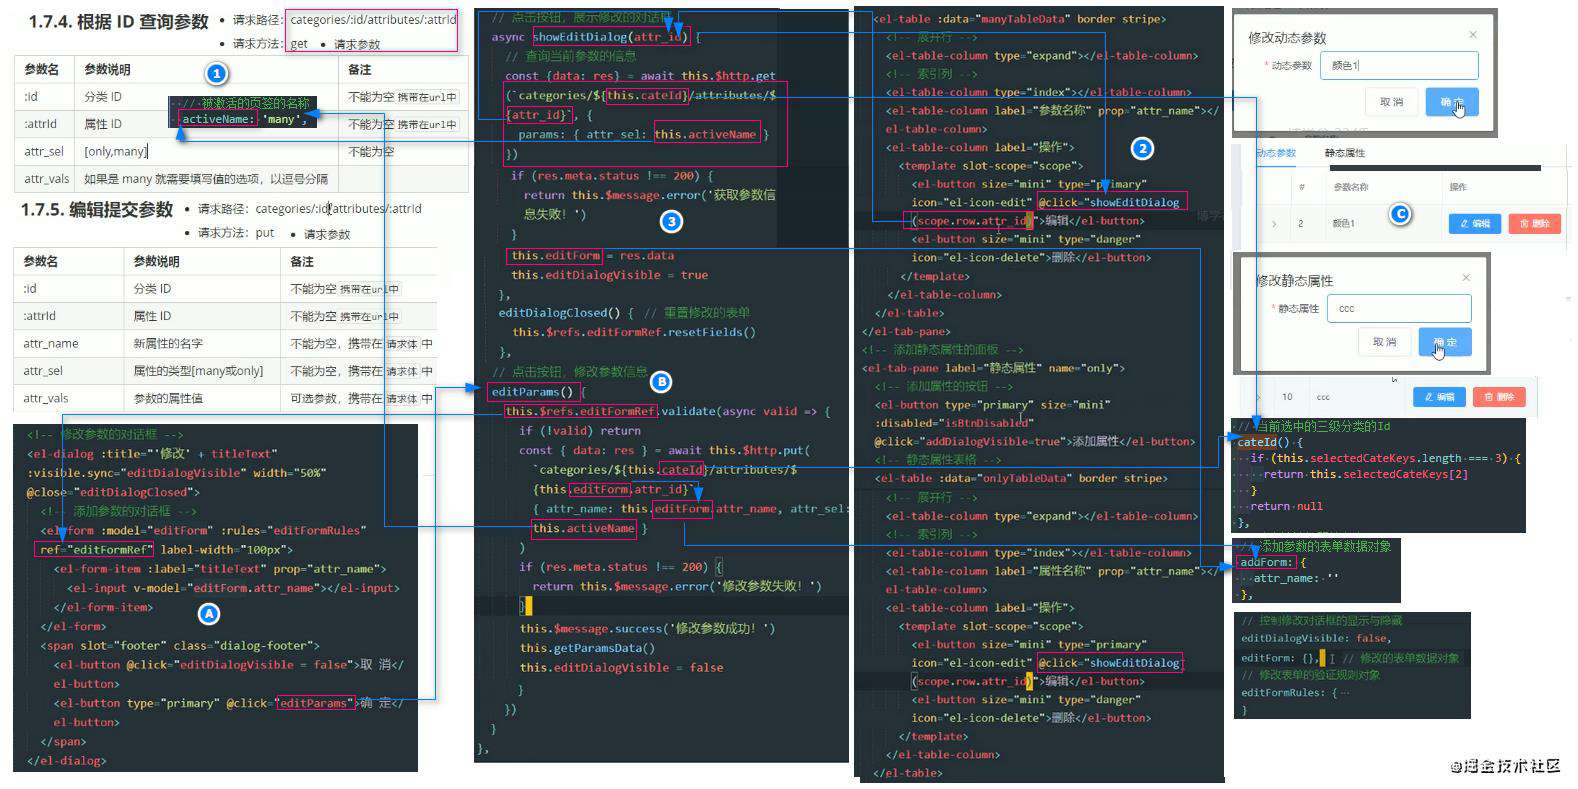Click 请求方法: put text
This screenshot has width=1578, height=789.
tap(236, 233)
